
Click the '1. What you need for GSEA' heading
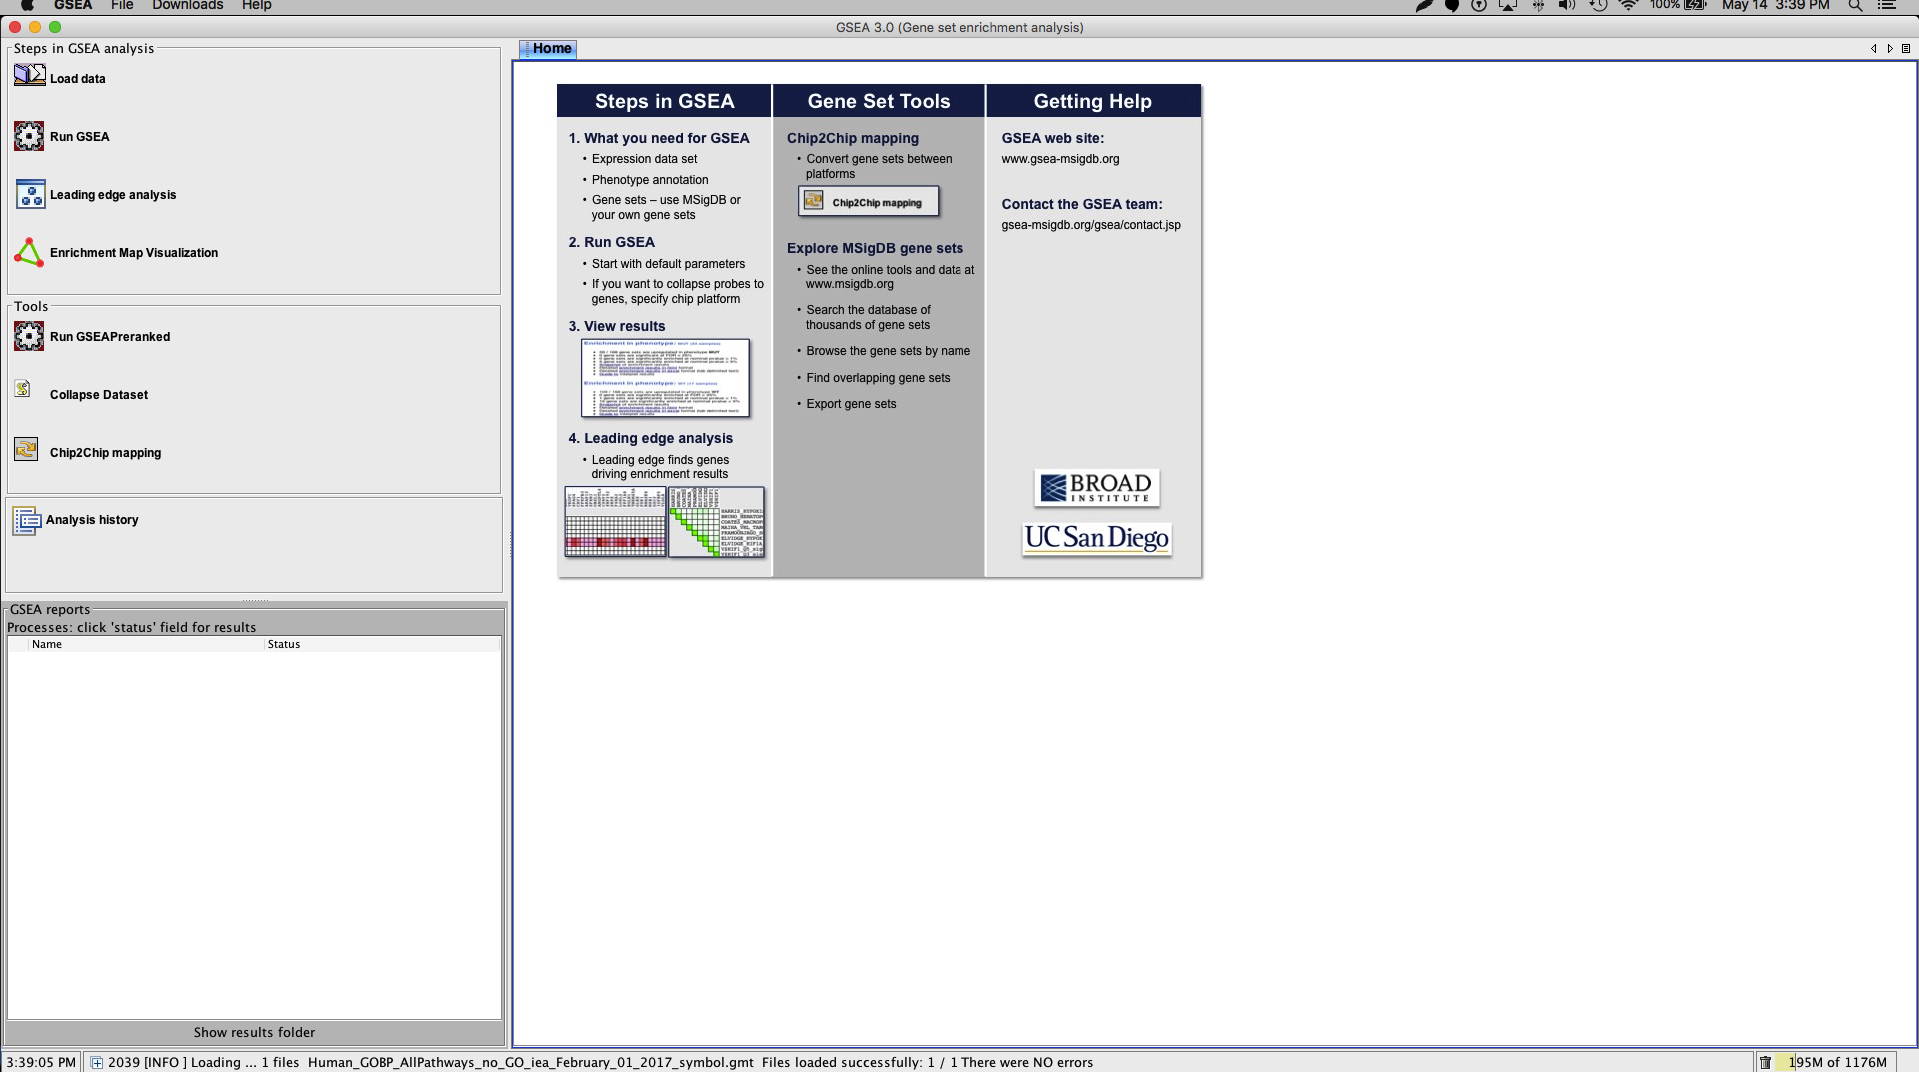pyautogui.click(x=659, y=138)
